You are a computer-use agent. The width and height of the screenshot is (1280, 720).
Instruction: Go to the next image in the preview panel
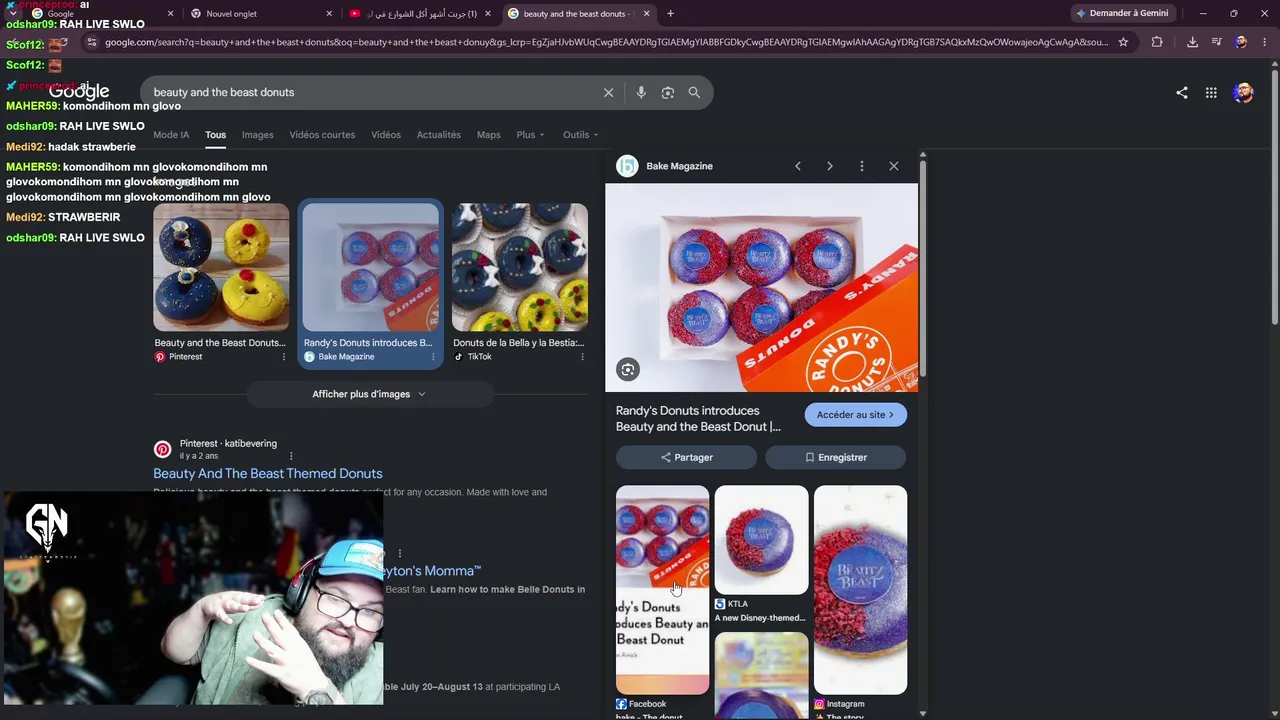(x=829, y=166)
